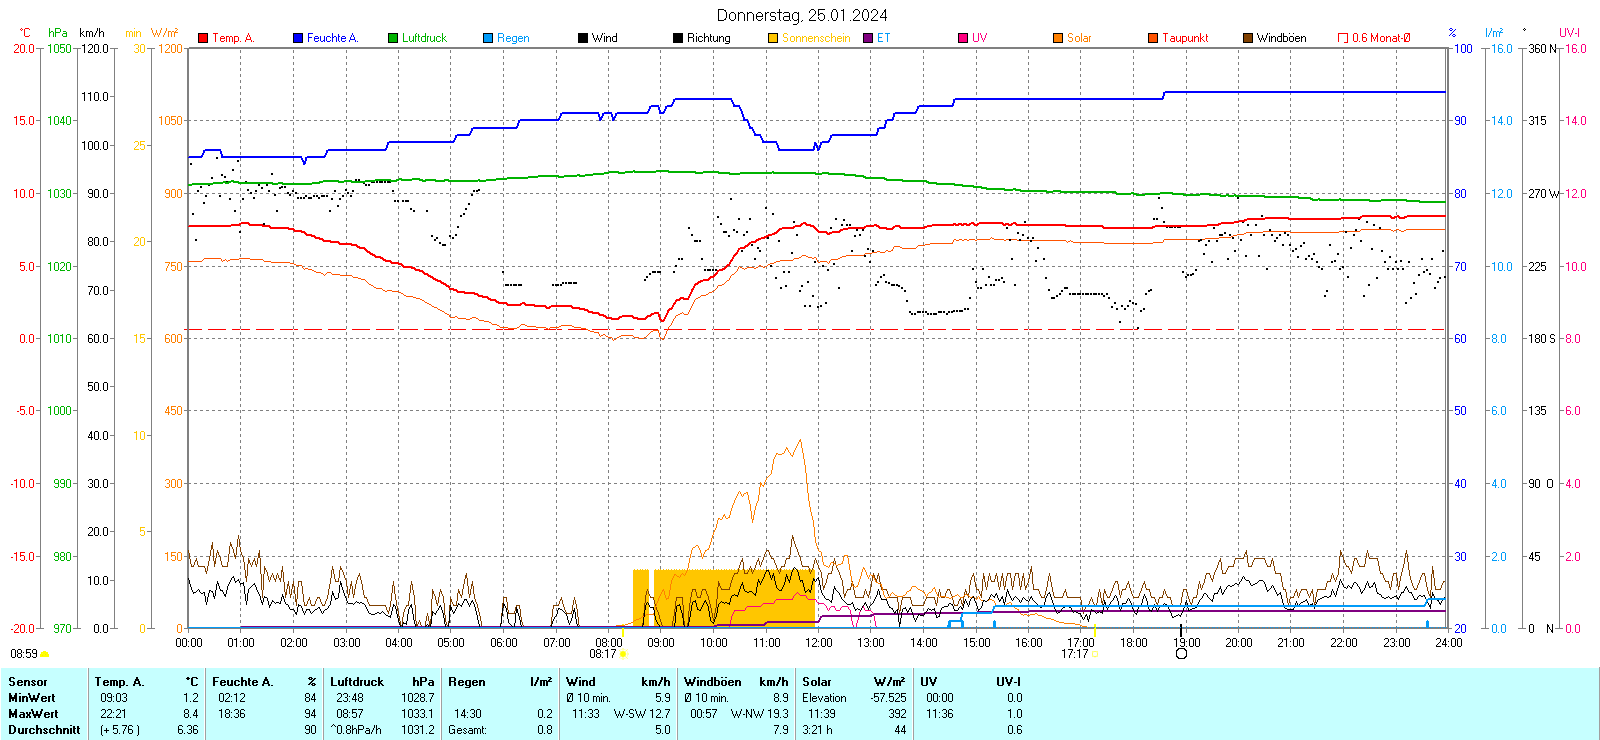Click the pink UV legend square
The height and width of the screenshot is (740, 1600).
tap(963, 38)
